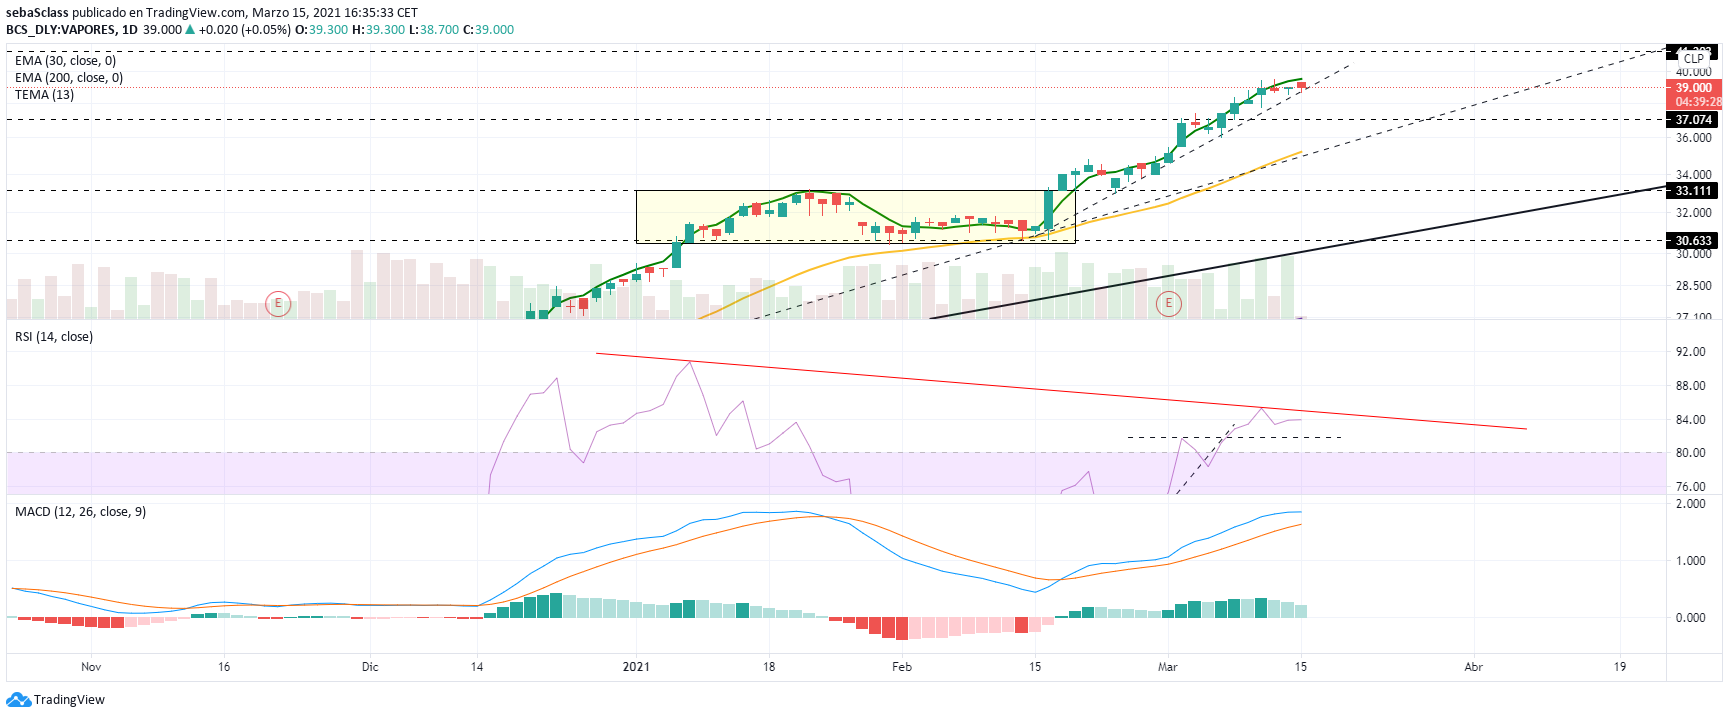The image size is (1729, 718).
Task: Click the Feb label on time axis
Action: click(902, 667)
